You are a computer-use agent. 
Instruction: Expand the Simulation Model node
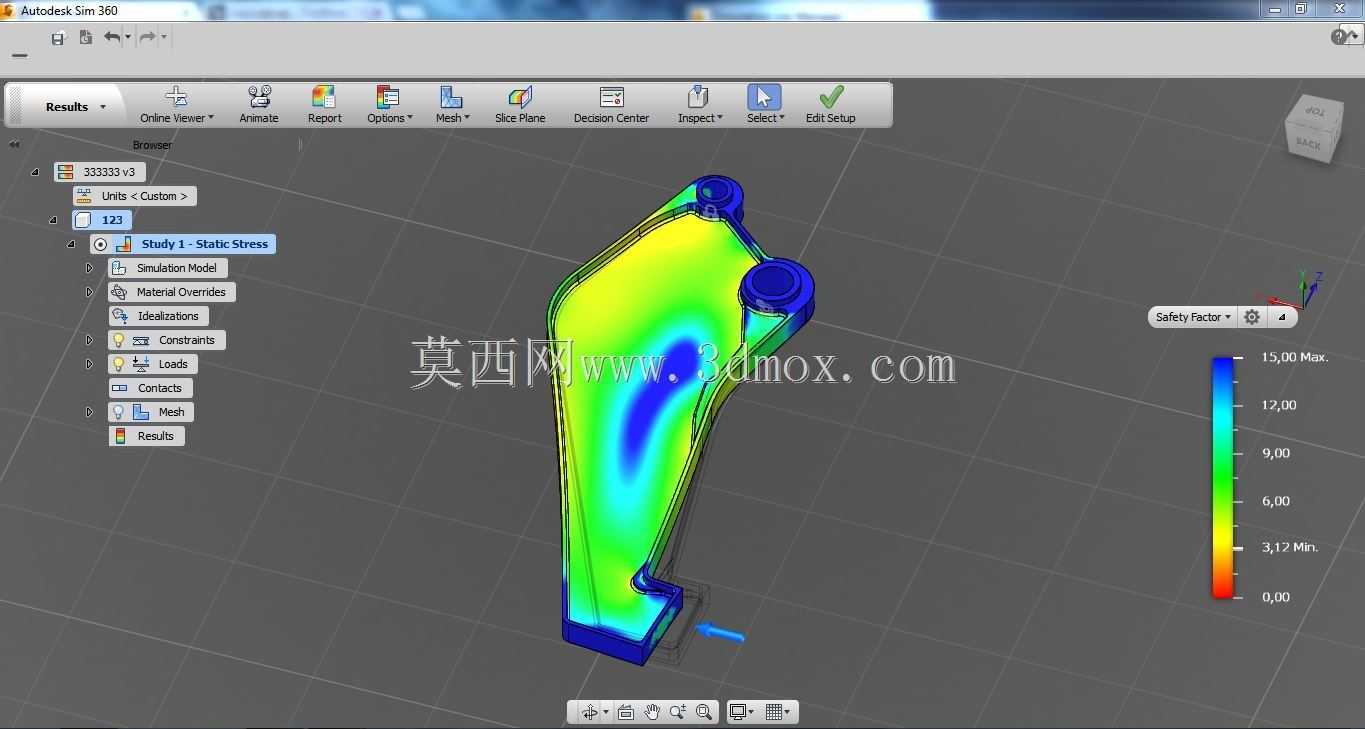pyautogui.click(x=89, y=268)
